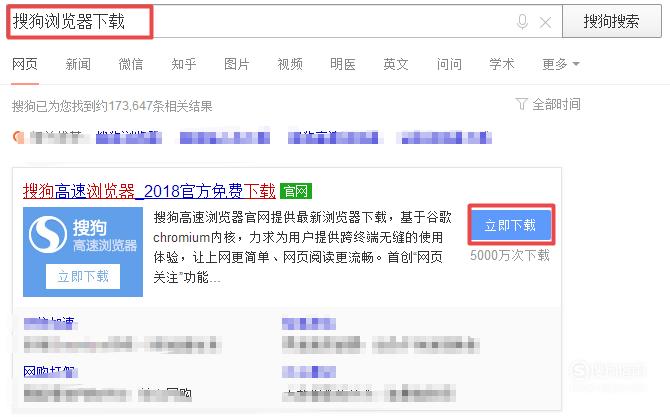
Task: Switch to the 视频 tab
Action: tap(290, 64)
